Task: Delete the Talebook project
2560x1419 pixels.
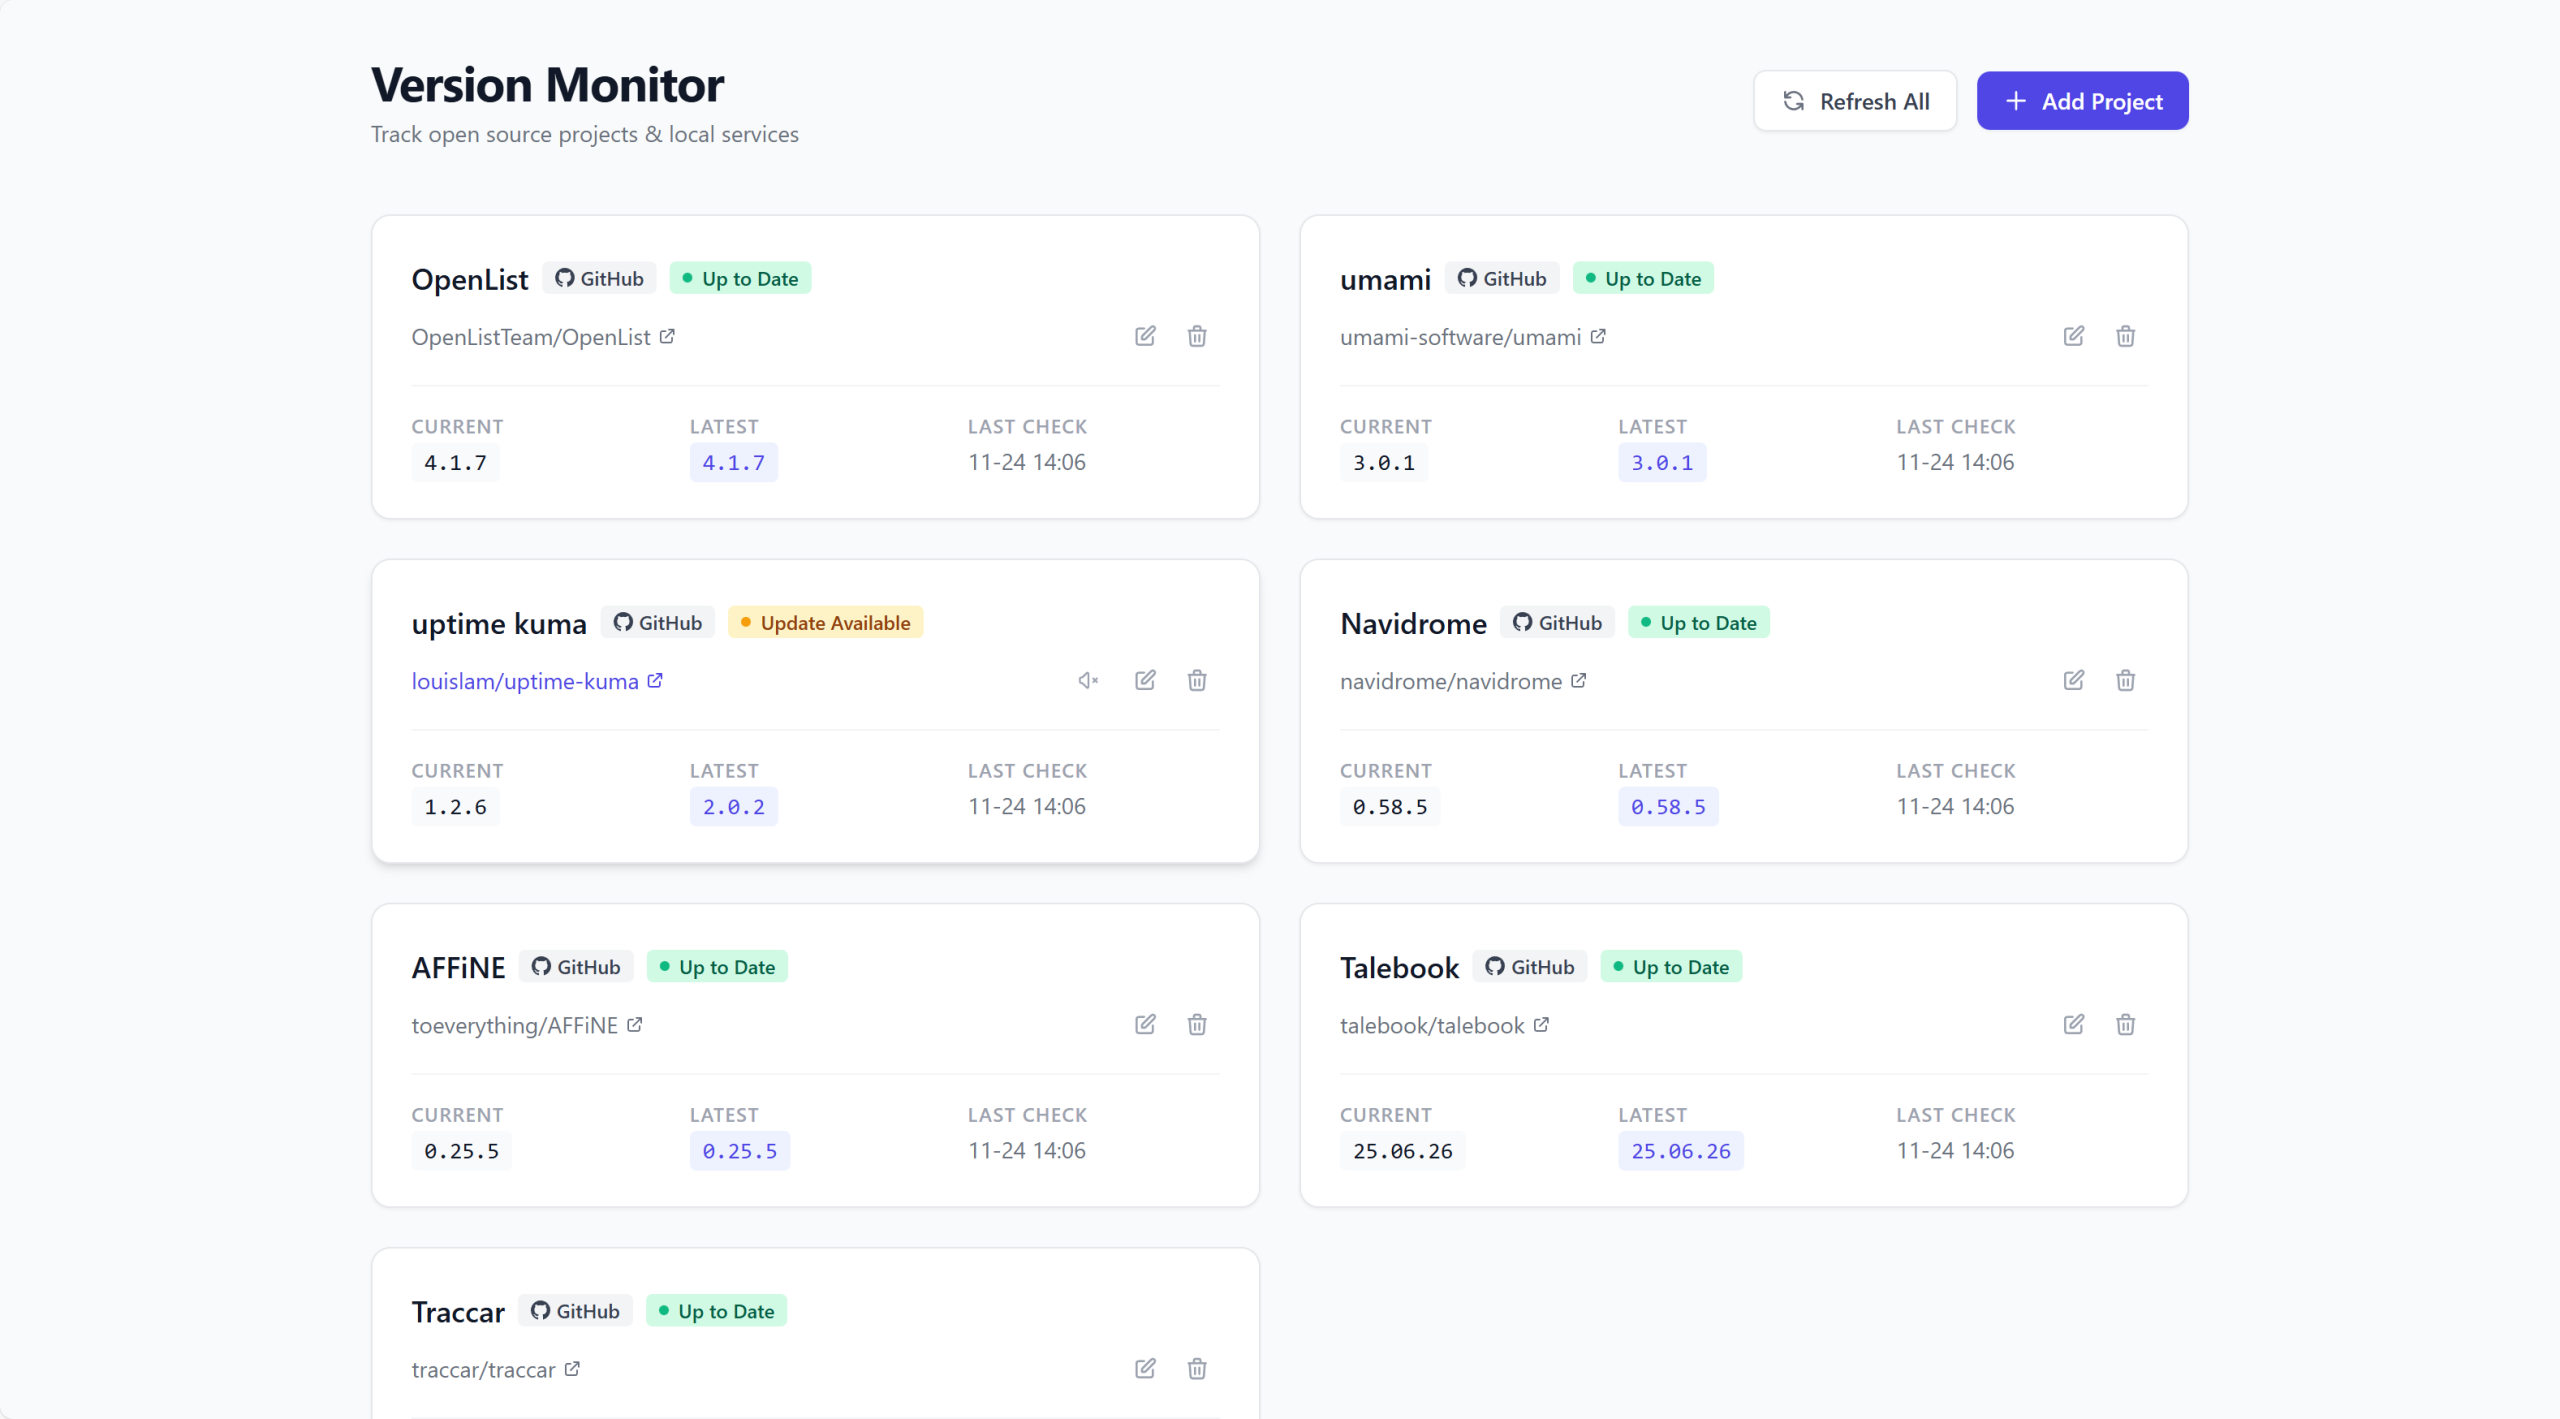Action: 2125,1024
